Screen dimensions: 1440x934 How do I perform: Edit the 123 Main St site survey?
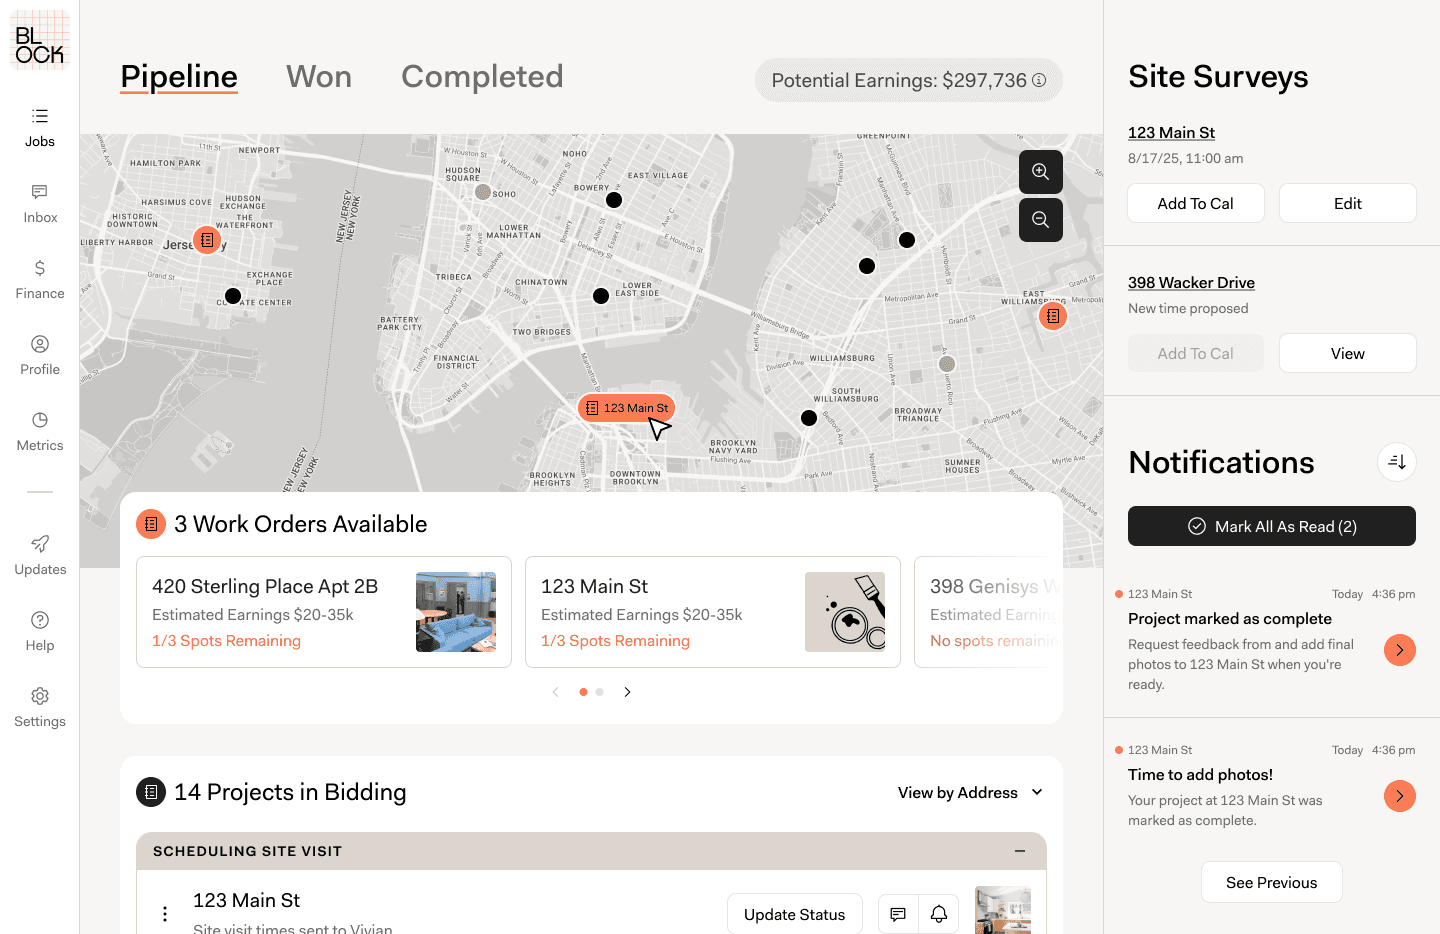coord(1348,203)
